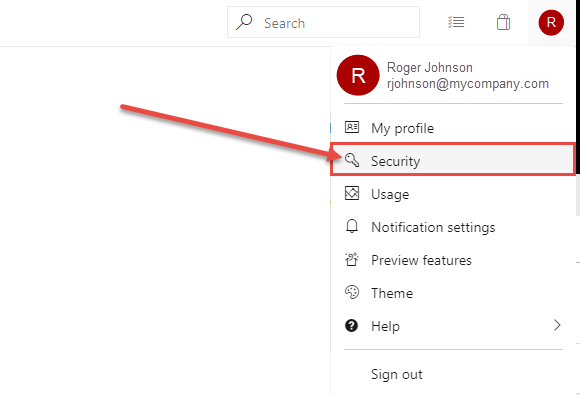Screen dimensions: 580x395
Task: Click the Notification bell icon
Action: click(x=352, y=226)
